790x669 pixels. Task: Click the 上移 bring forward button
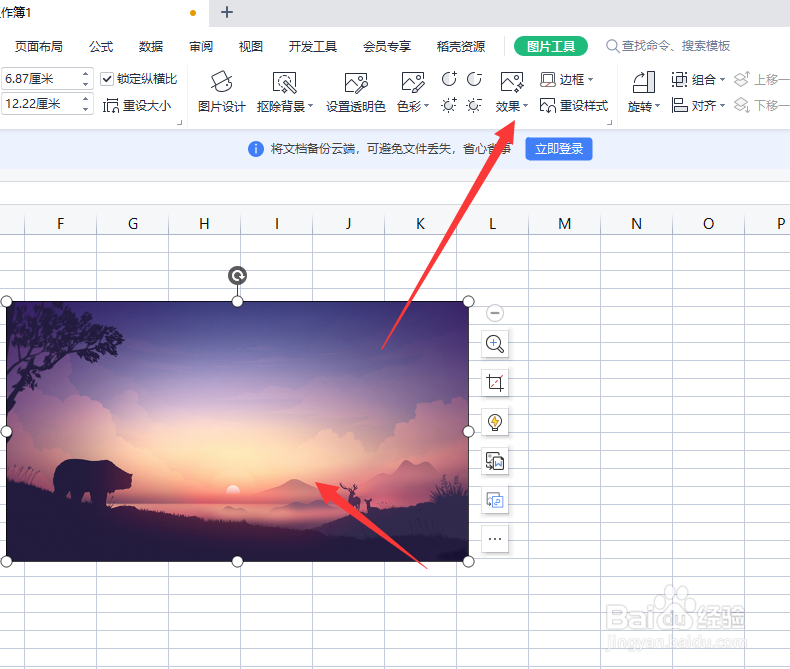point(761,80)
